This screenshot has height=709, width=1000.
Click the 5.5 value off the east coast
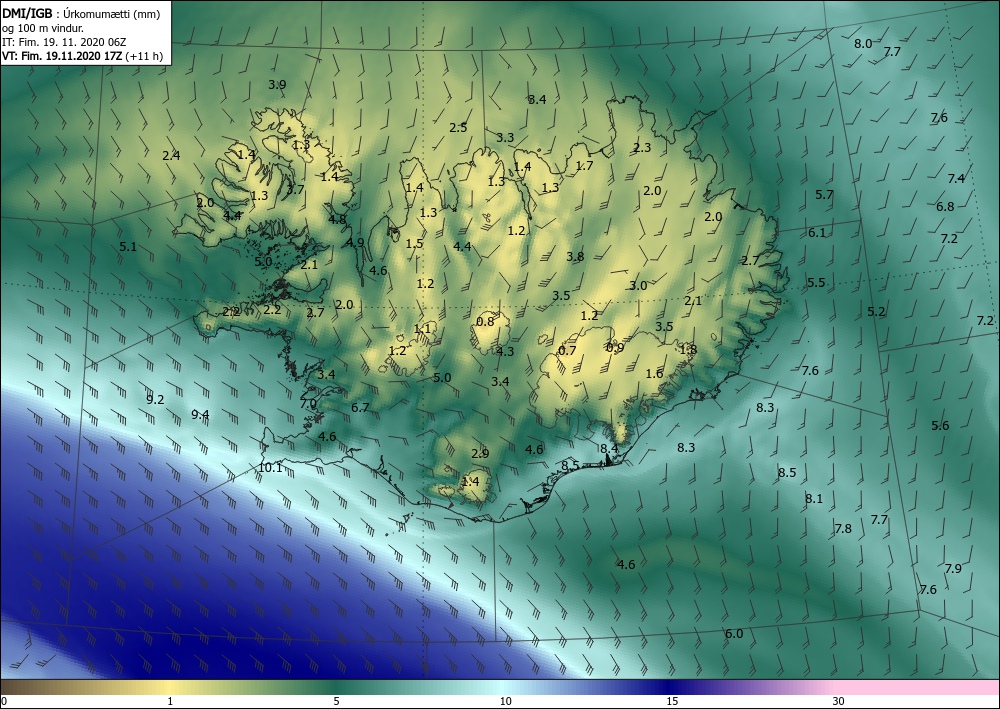[x=816, y=283]
